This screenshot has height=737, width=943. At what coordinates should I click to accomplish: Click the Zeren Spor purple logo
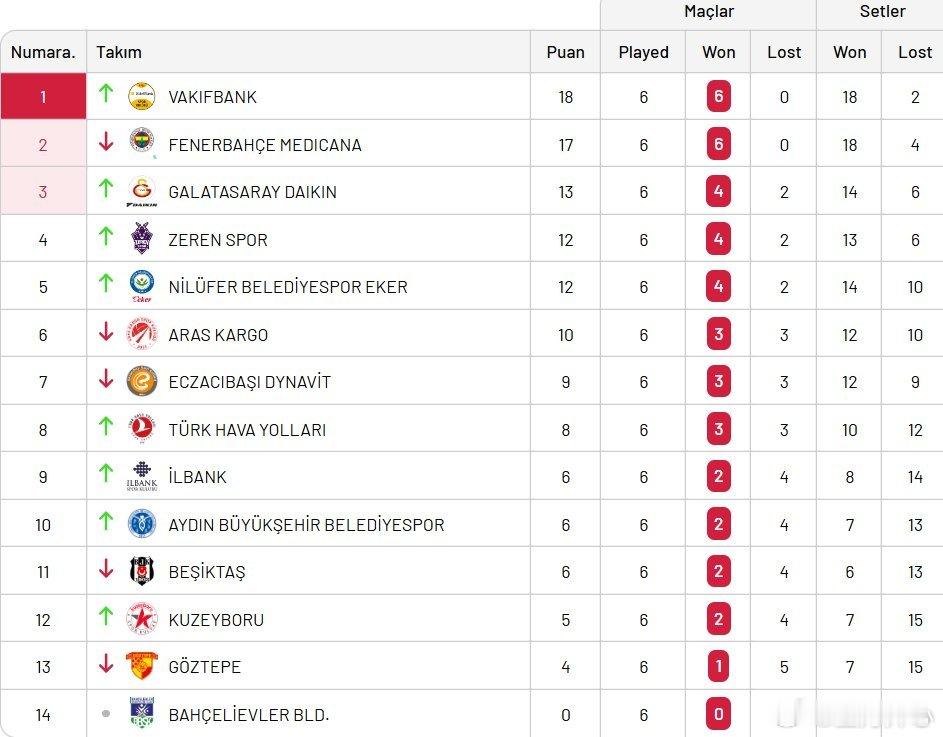point(142,239)
